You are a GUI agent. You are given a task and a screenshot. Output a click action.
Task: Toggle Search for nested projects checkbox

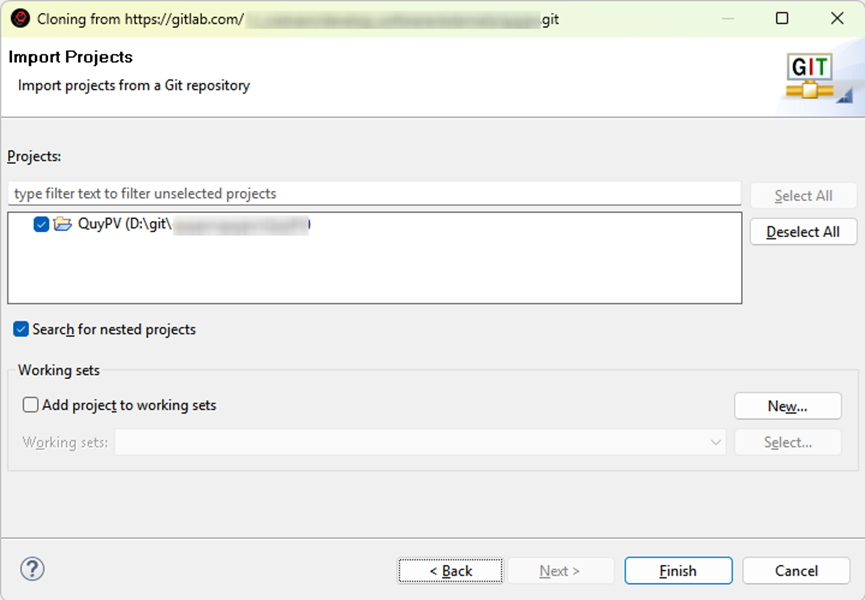click(x=21, y=329)
